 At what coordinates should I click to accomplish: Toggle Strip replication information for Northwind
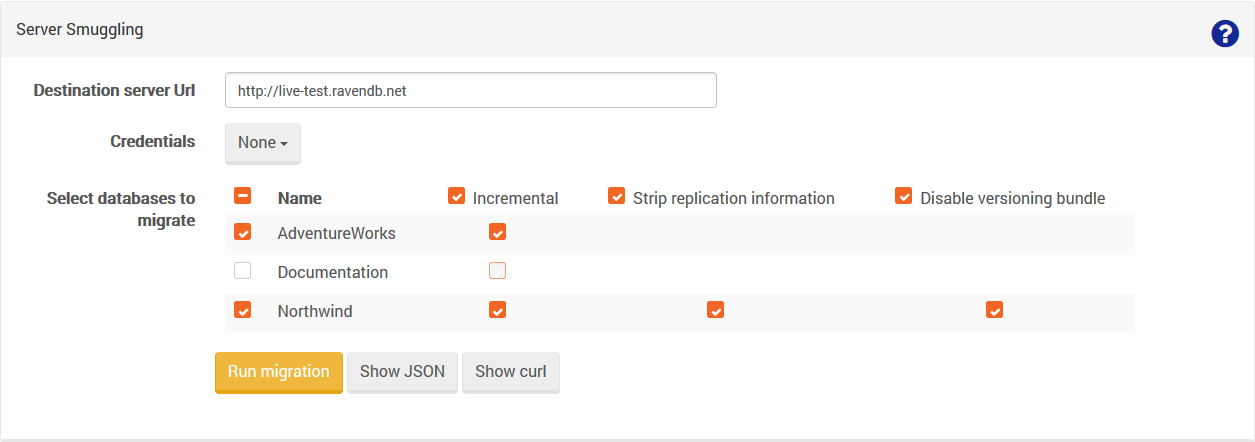click(x=716, y=310)
